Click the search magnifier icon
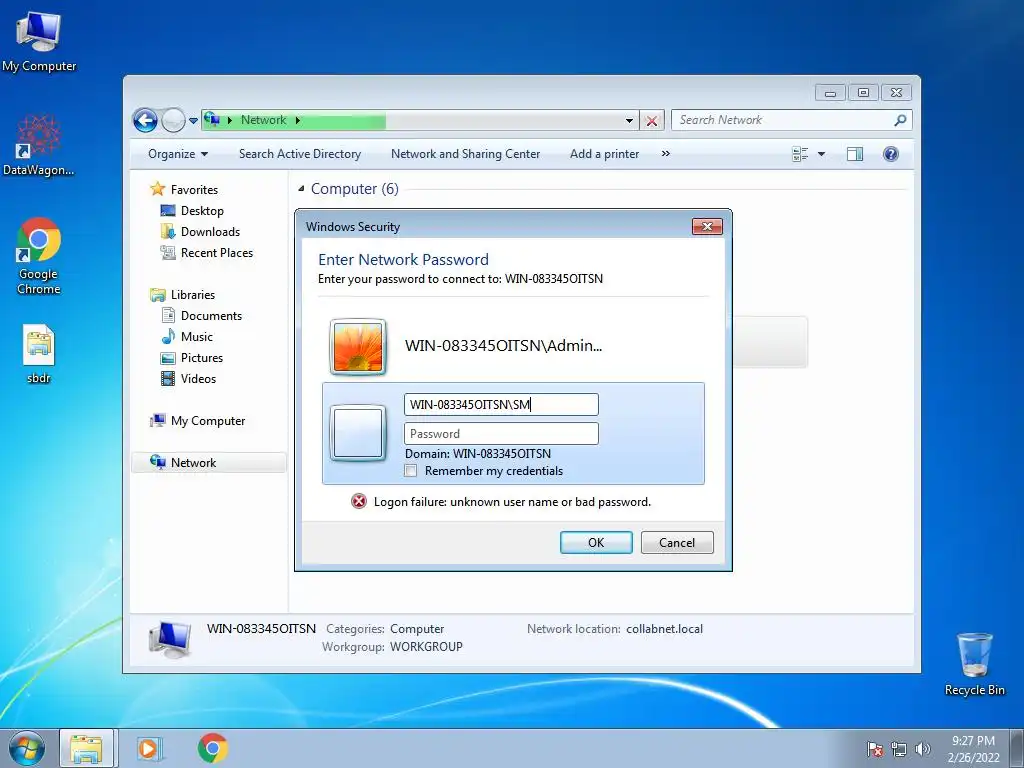 tap(901, 120)
